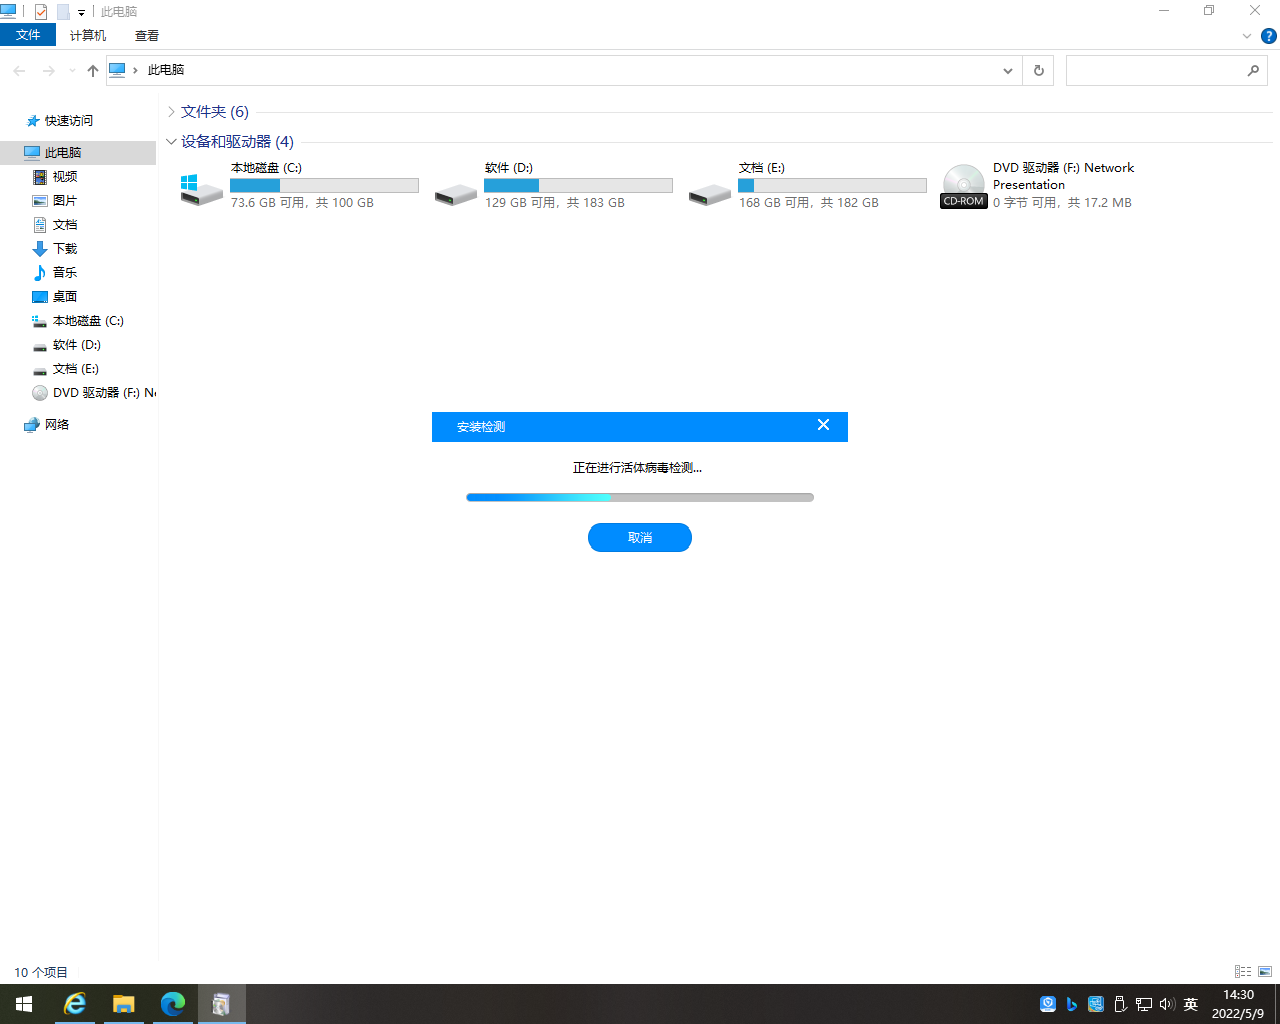1280x1024 pixels.
Task: Open the address bar history dropdown
Action: [1007, 70]
